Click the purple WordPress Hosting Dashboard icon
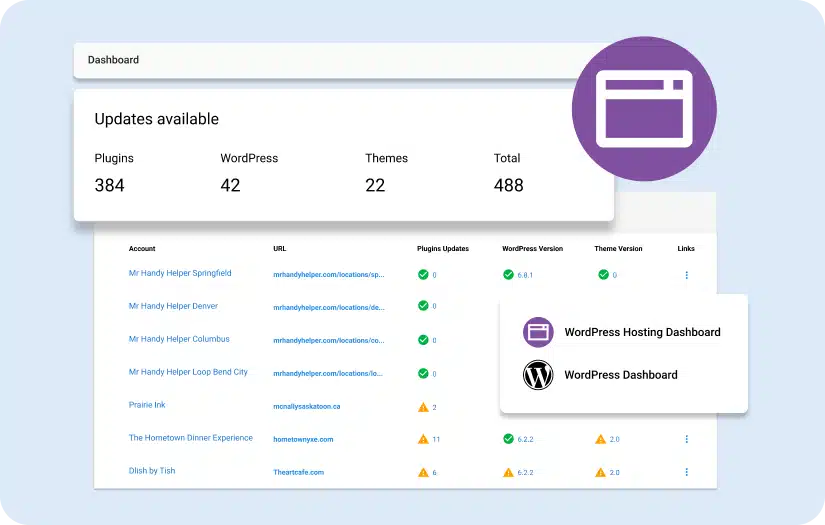The image size is (825, 525). [538, 332]
